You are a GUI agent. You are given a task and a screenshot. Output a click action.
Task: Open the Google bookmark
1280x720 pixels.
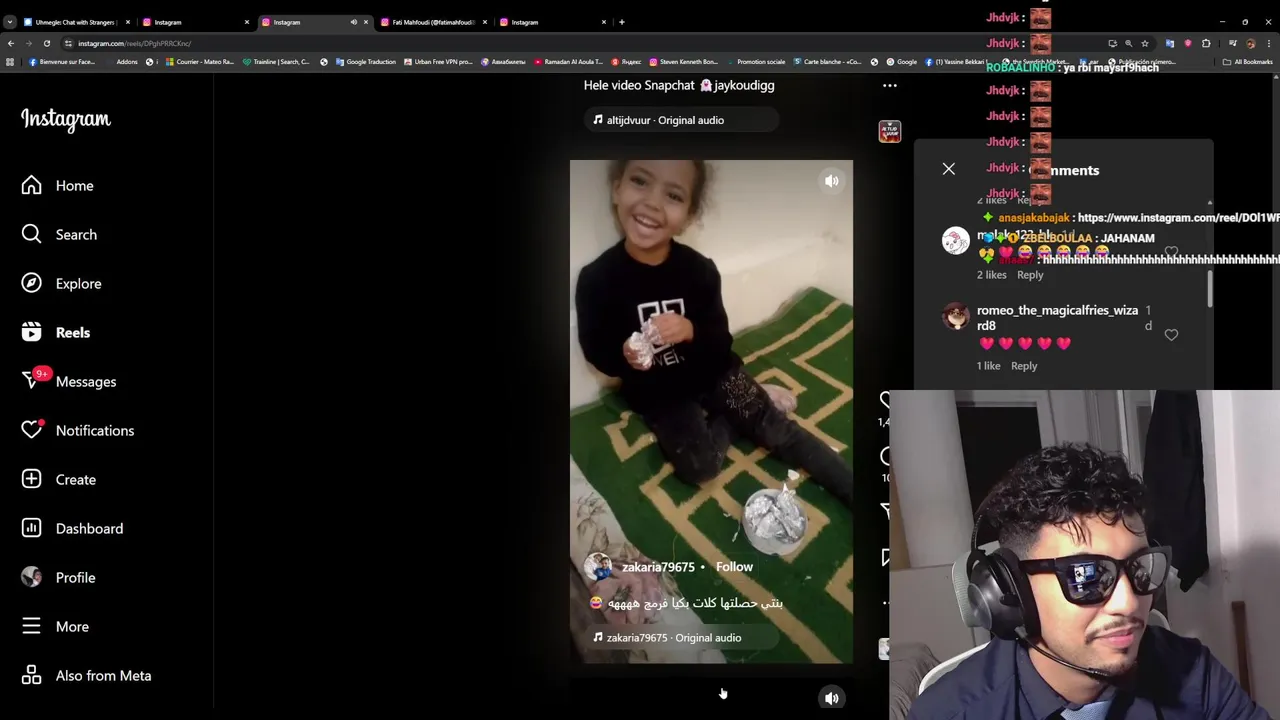(x=900, y=62)
